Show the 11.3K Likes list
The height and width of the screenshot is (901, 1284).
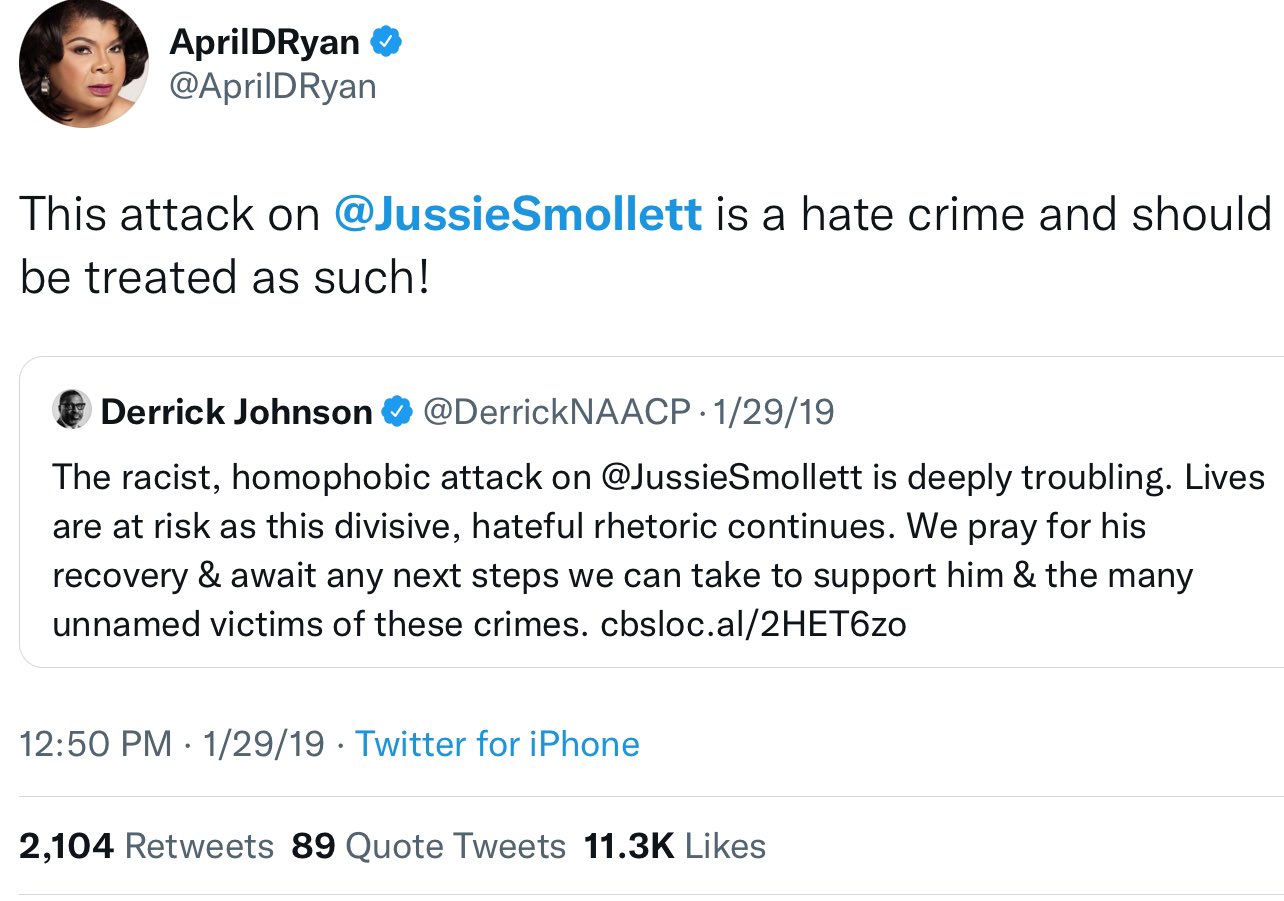[675, 846]
